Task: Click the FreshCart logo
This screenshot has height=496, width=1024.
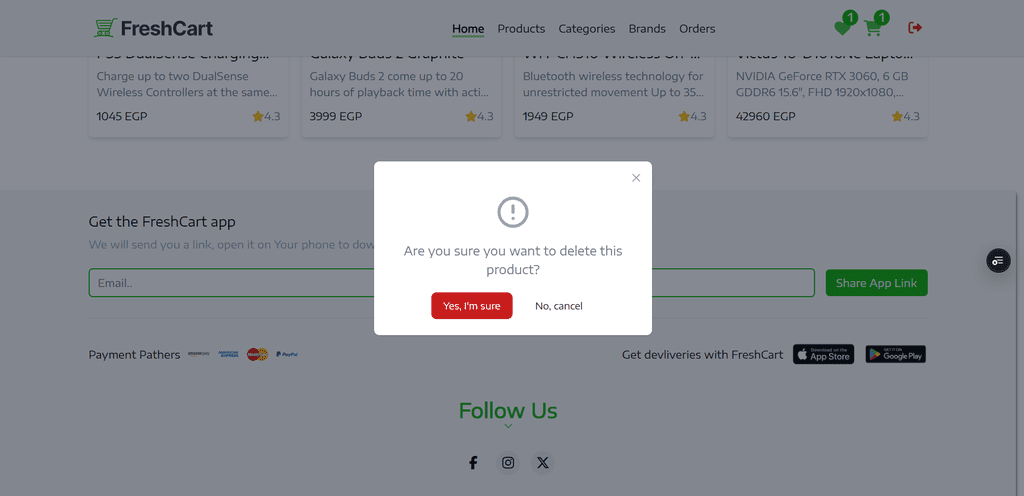Action: [x=153, y=28]
